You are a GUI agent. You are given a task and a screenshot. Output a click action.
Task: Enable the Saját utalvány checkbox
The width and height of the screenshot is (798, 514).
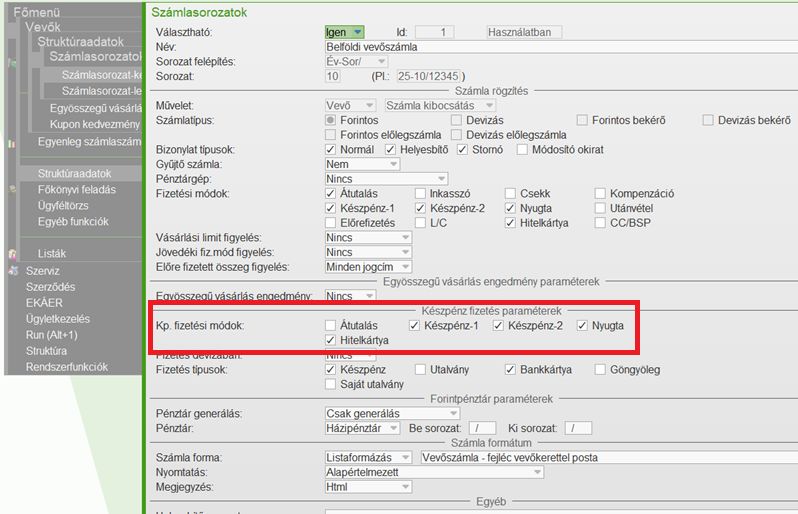pyautogui.click(x=330, y=384)
